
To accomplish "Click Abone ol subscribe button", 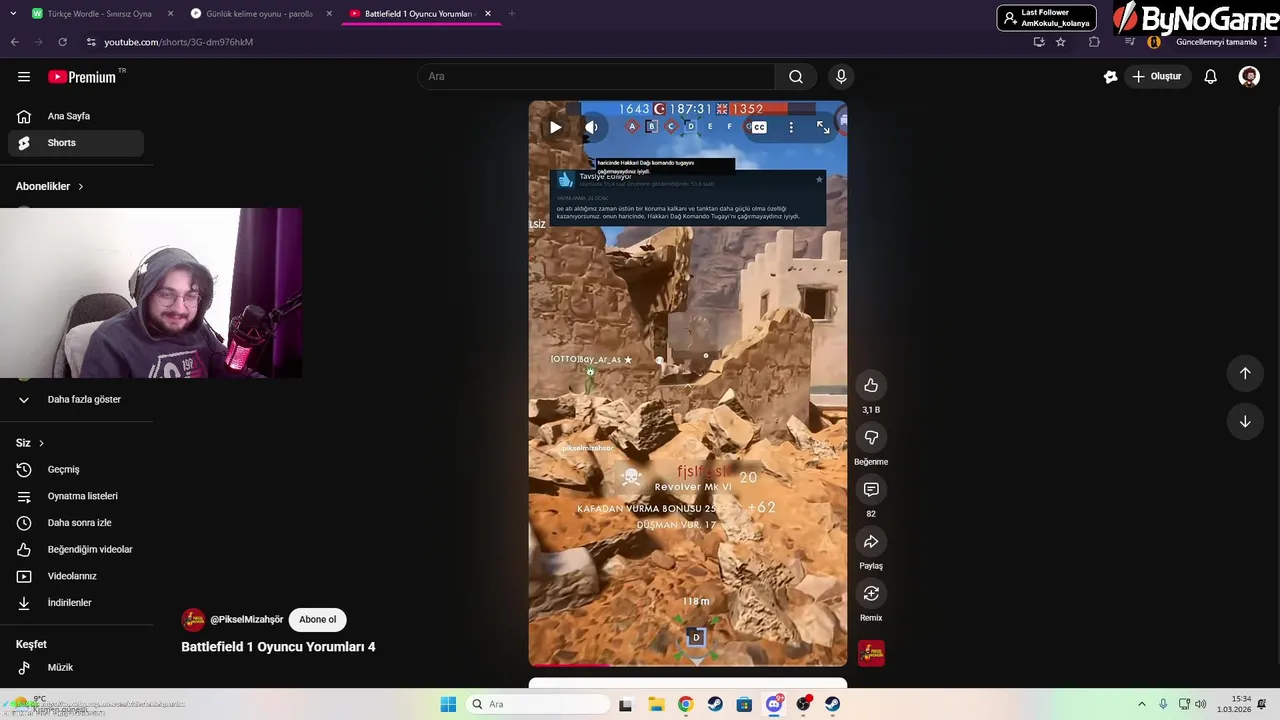I will (318, 620).
